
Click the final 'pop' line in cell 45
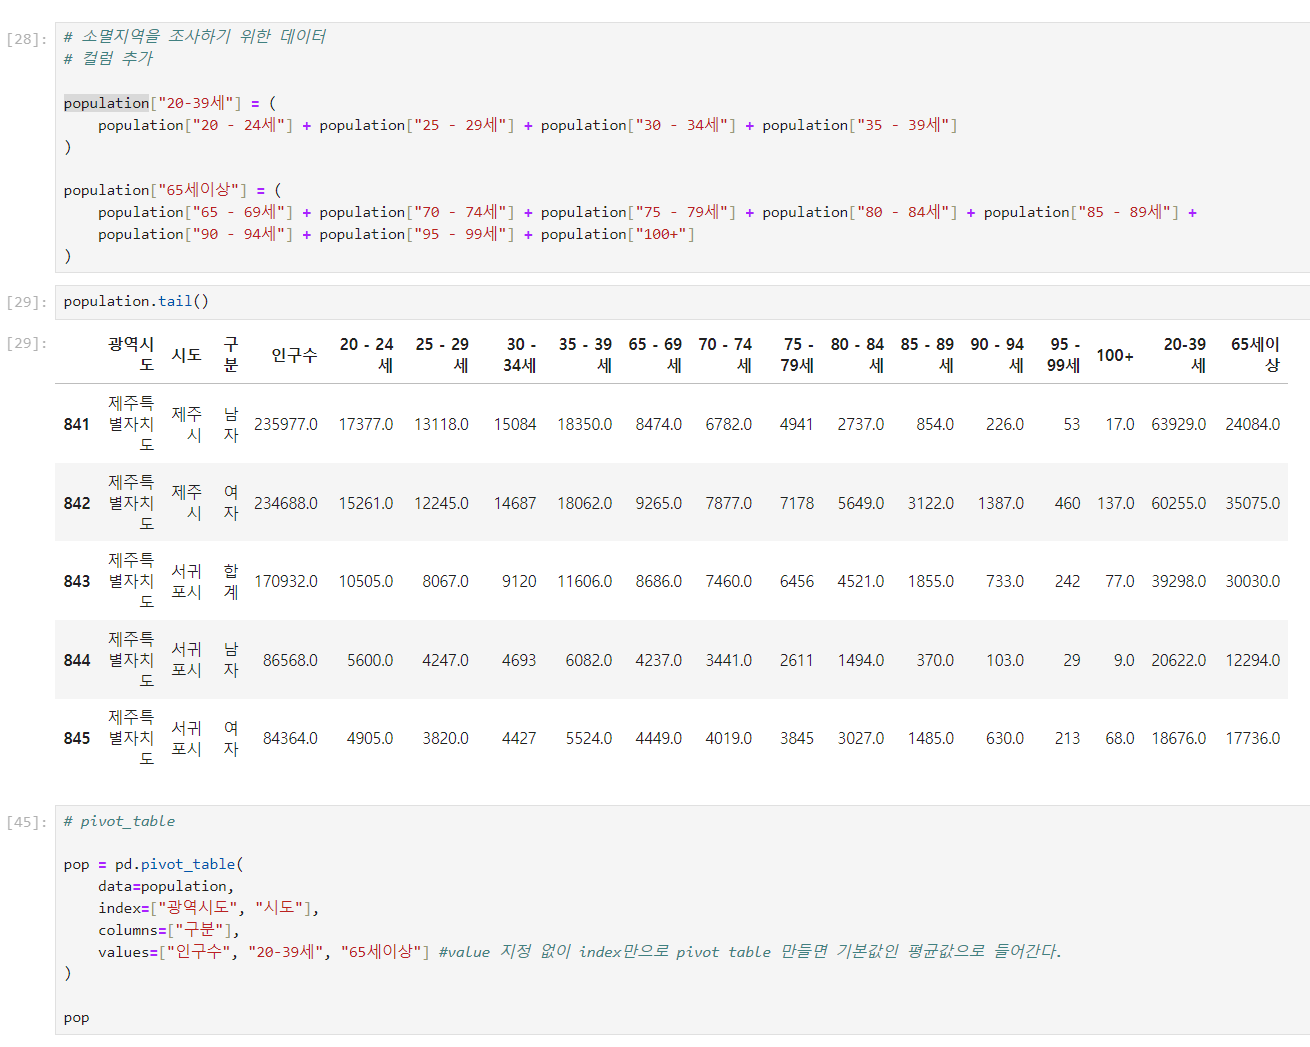pos(76,1018)
